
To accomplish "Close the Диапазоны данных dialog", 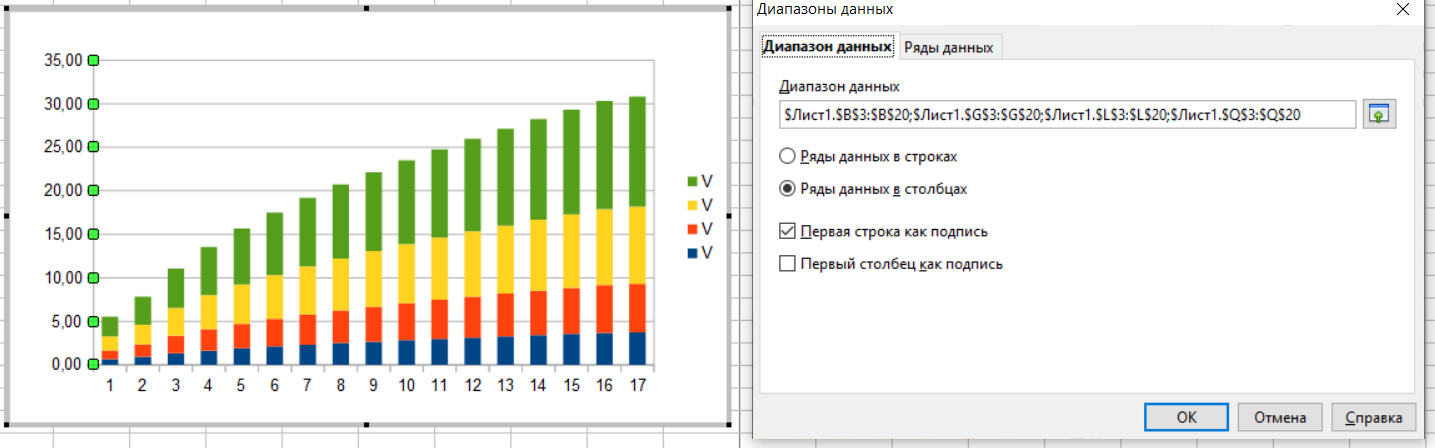I will (1404, 9).
